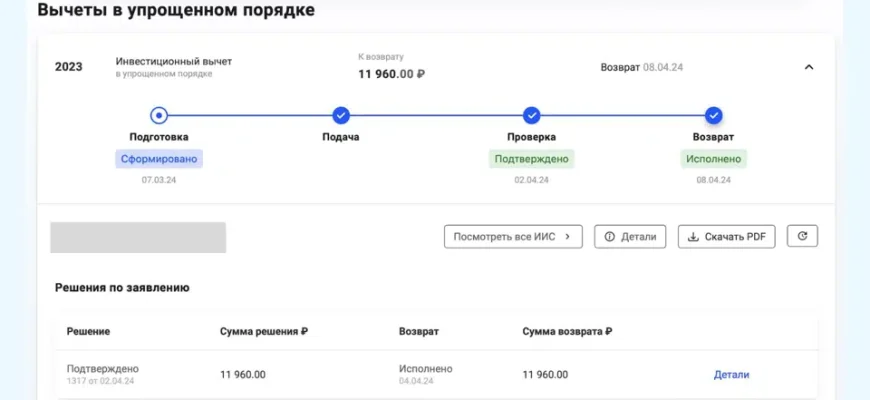Click the download icon in Скачать PDF

pos(692,237)
